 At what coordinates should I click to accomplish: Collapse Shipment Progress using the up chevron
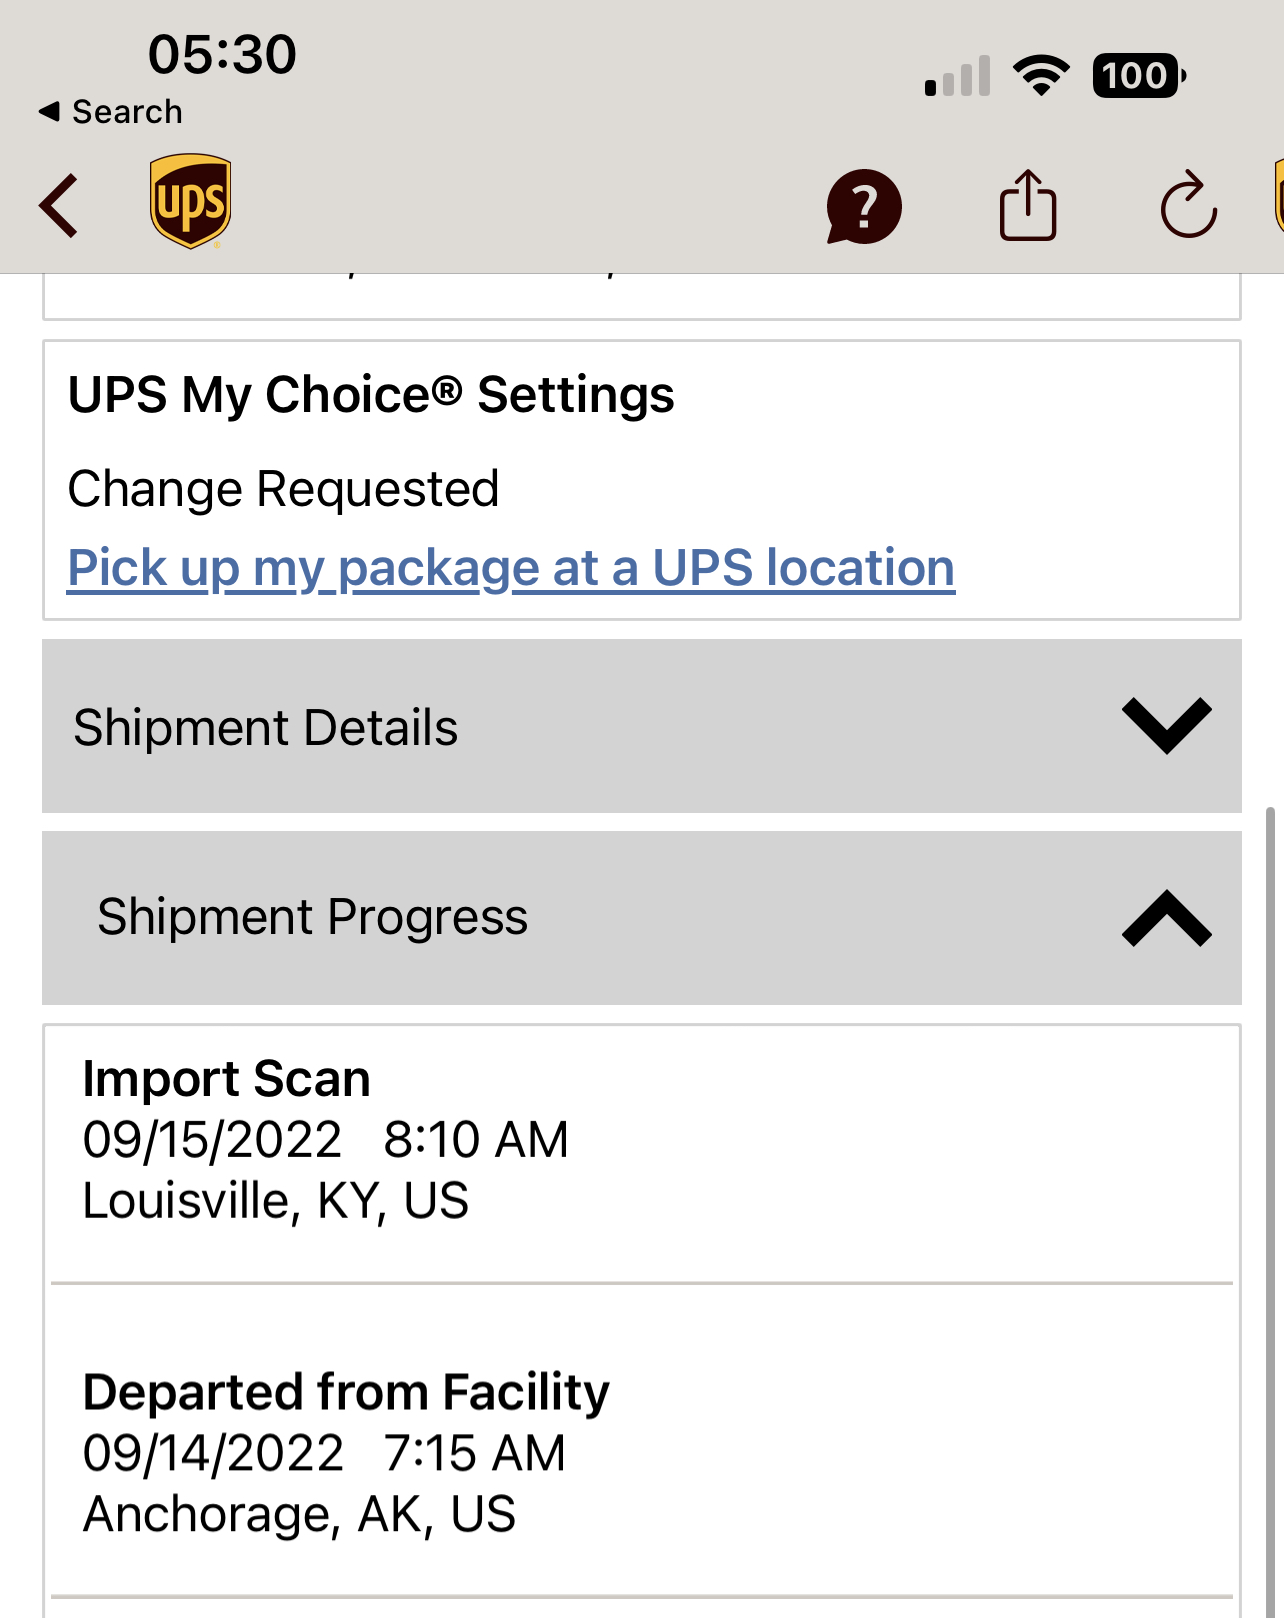coord(1166,918)
